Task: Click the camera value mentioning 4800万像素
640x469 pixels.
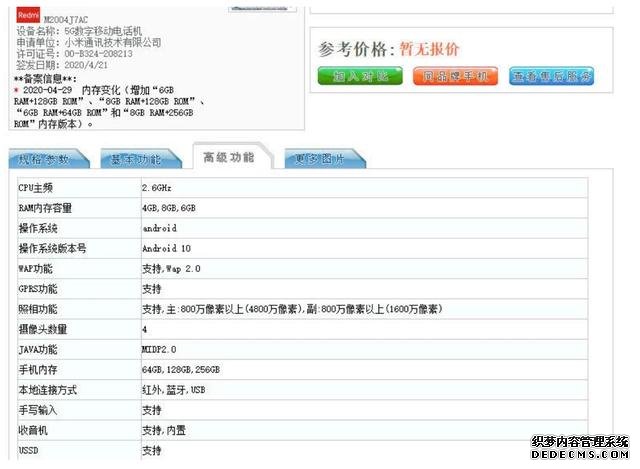Action: (292, 309)
